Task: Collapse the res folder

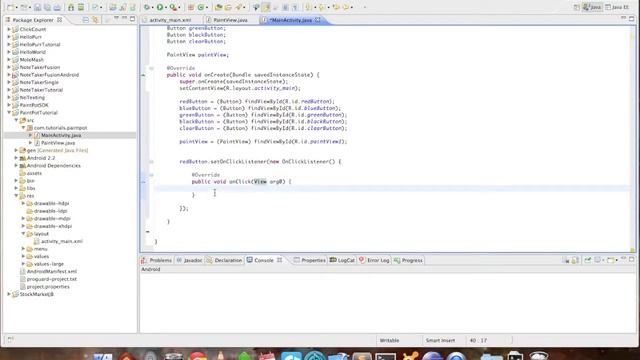Action: click(16, 196)
